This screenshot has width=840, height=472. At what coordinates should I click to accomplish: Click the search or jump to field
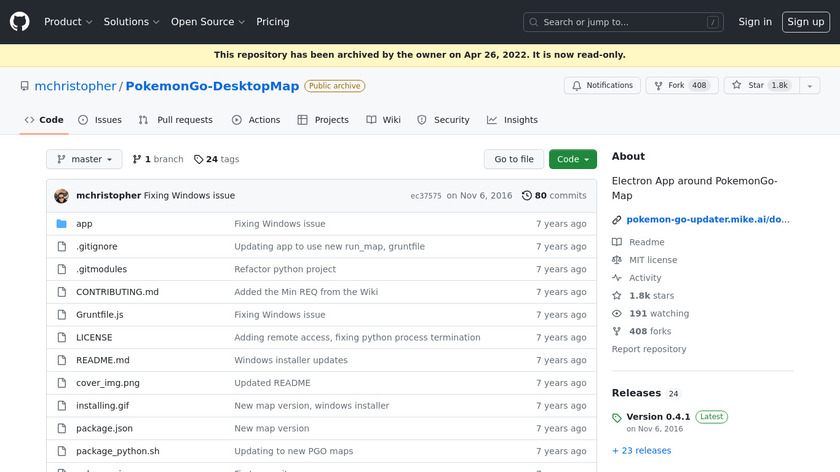(623, 22)
